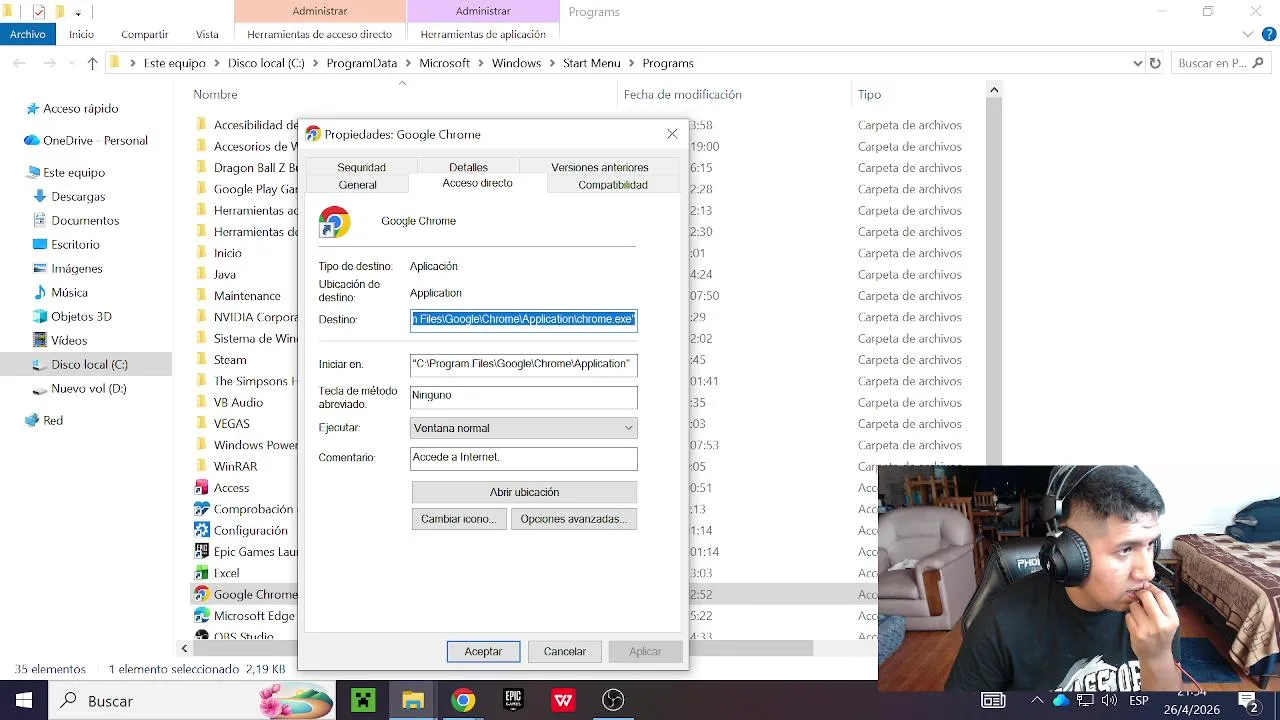Open File Explorer from the taskbar
Viewport: 1280px width, 720px height.
(x=413, y=700)
